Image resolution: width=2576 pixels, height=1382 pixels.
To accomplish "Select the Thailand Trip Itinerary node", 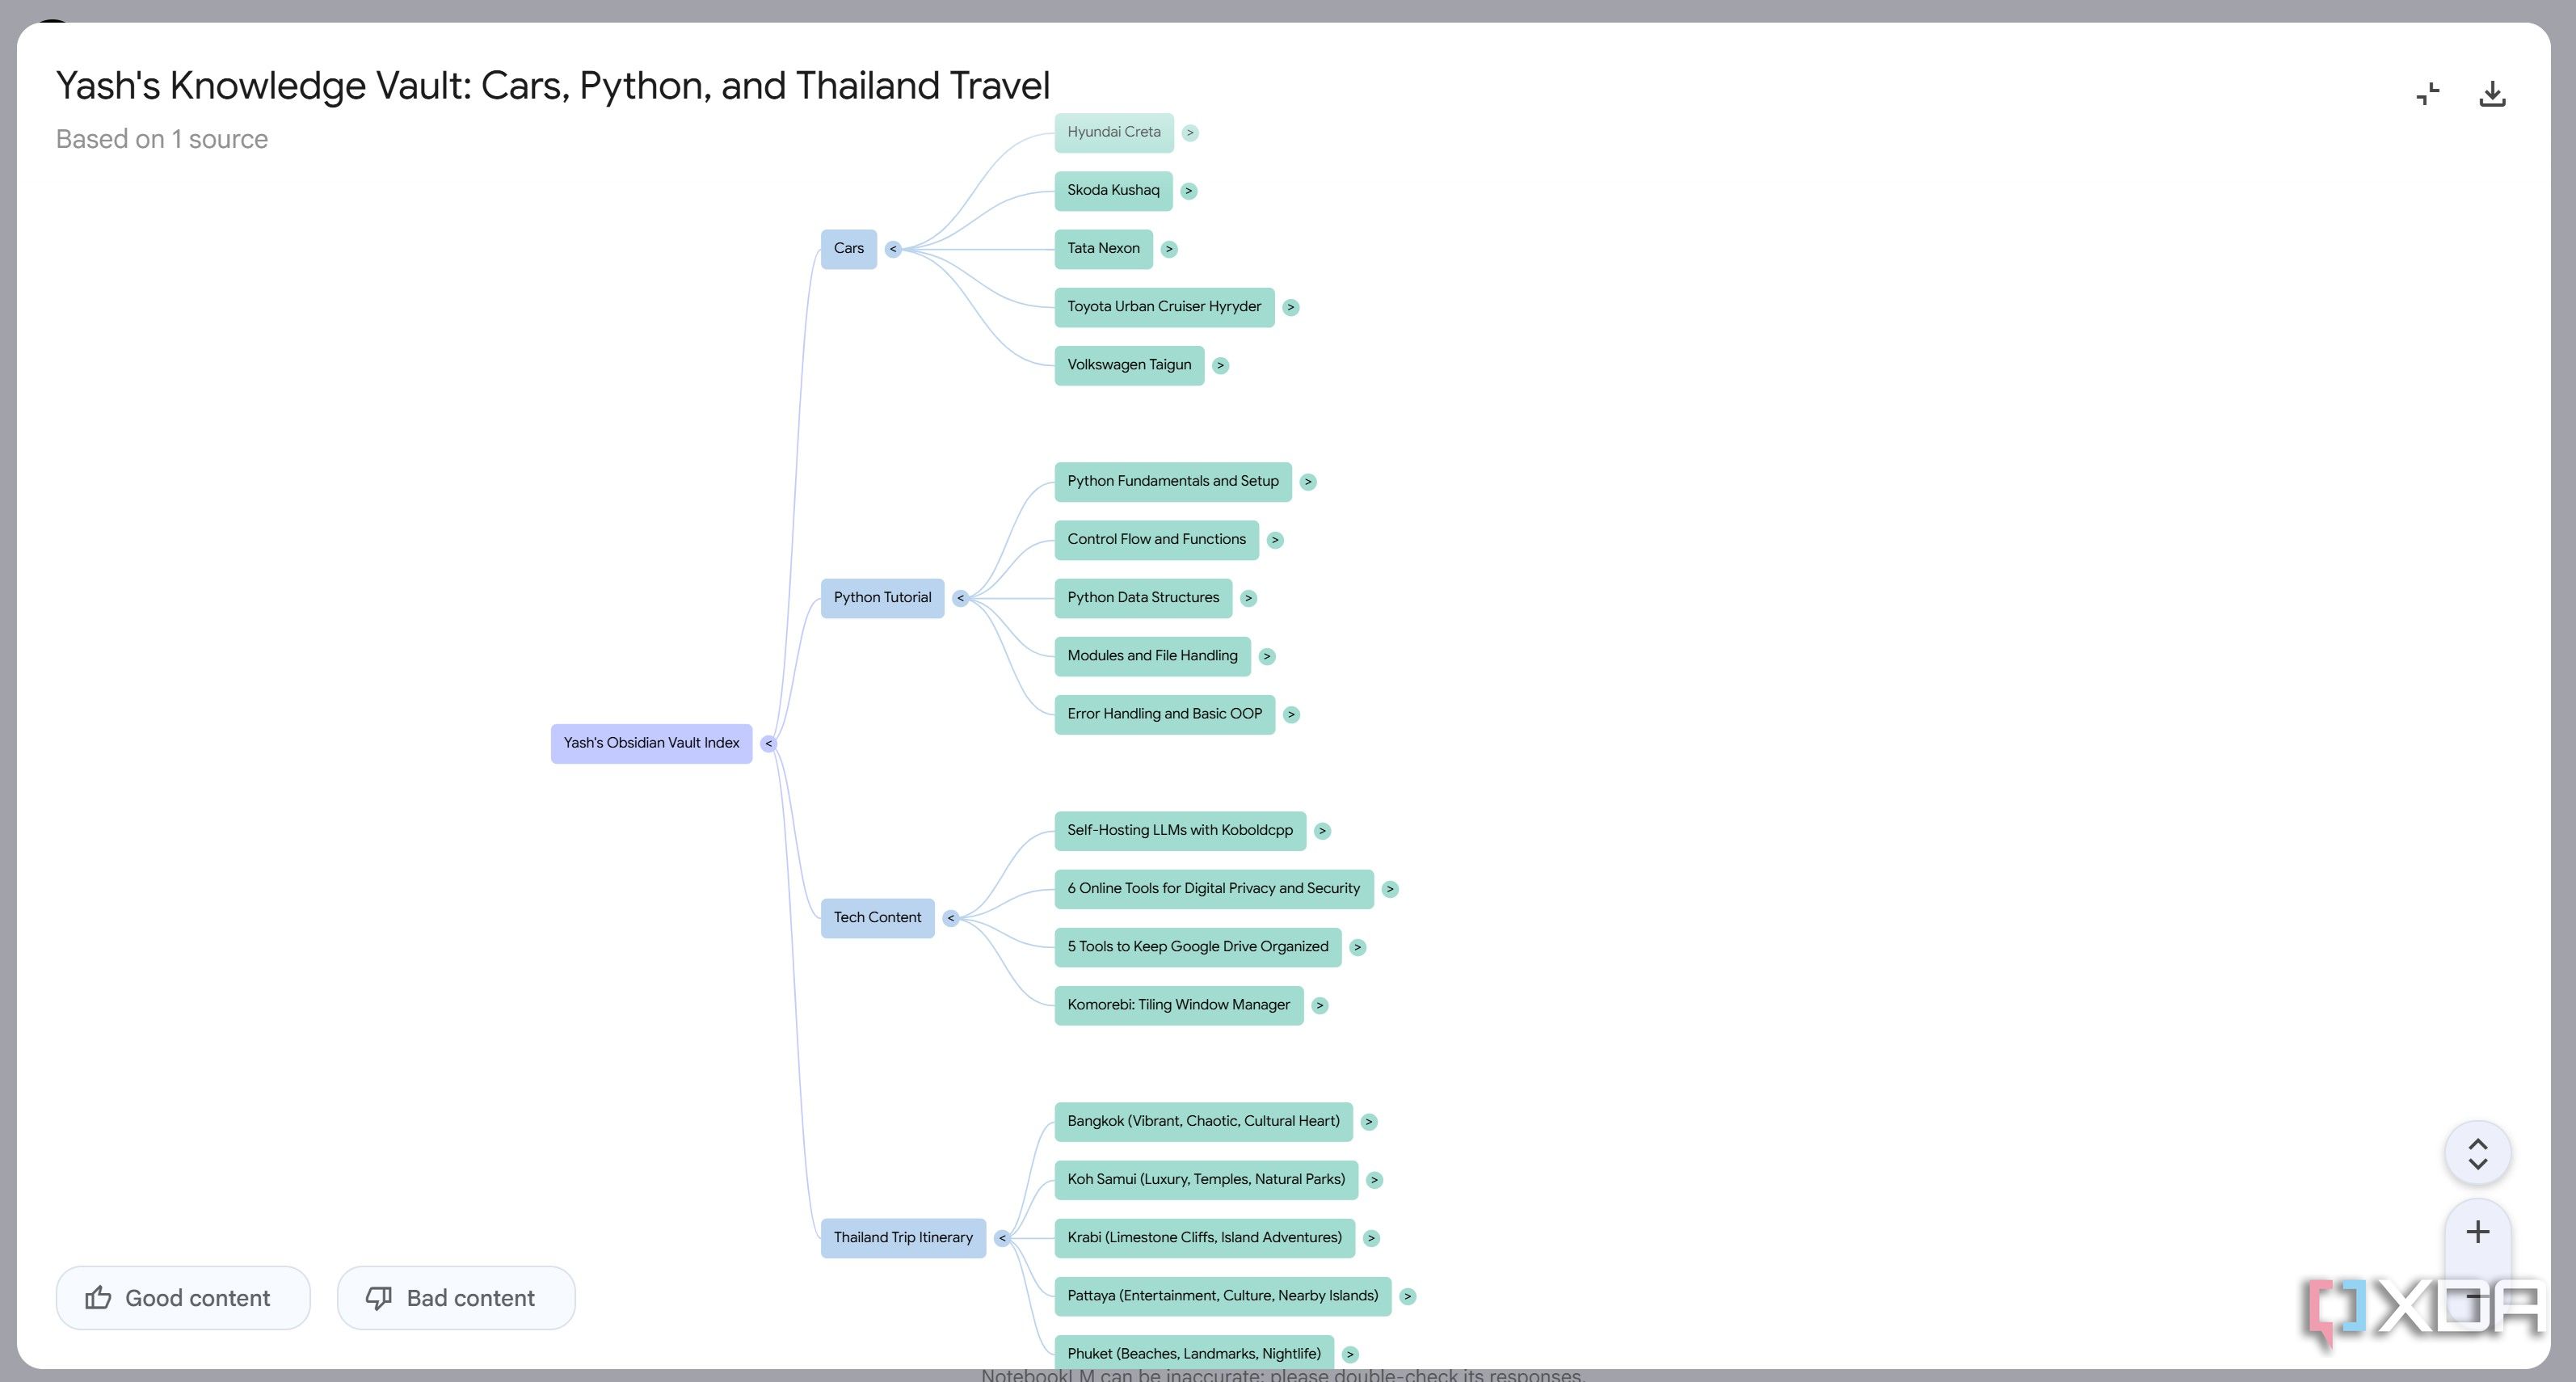I will pos(903,1238).
